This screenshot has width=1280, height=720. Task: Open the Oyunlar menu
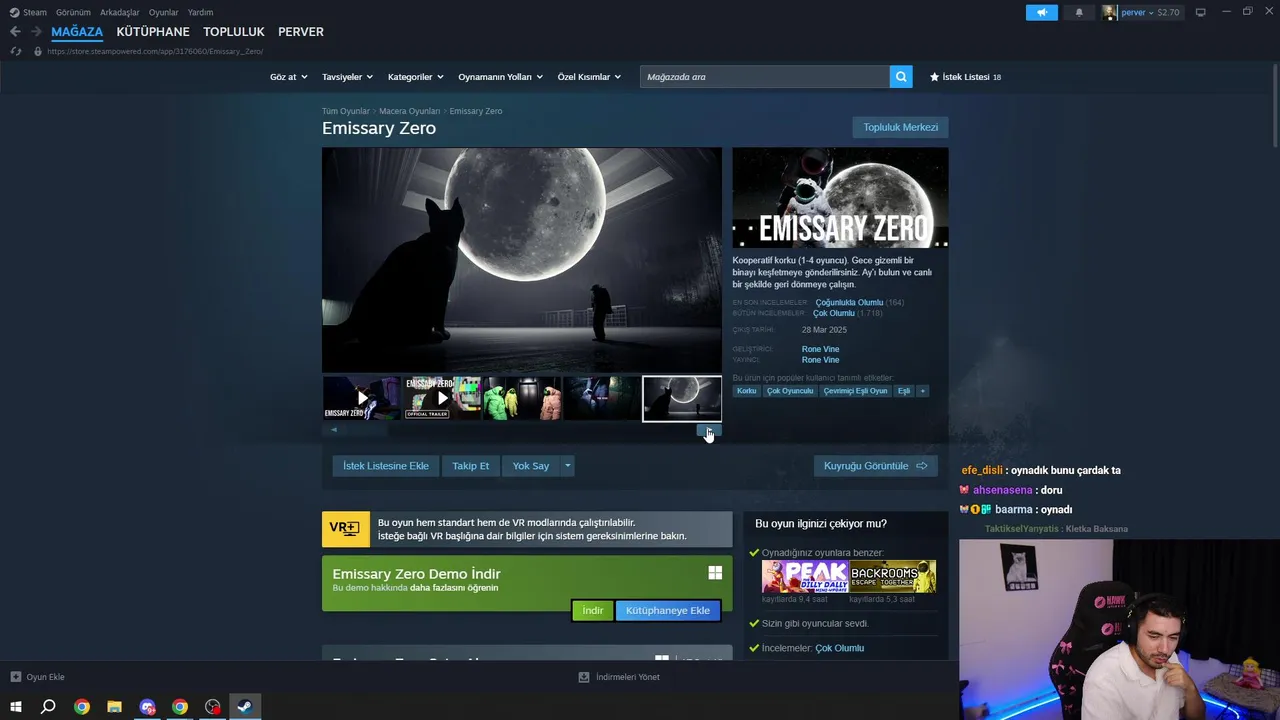[163, 12]
